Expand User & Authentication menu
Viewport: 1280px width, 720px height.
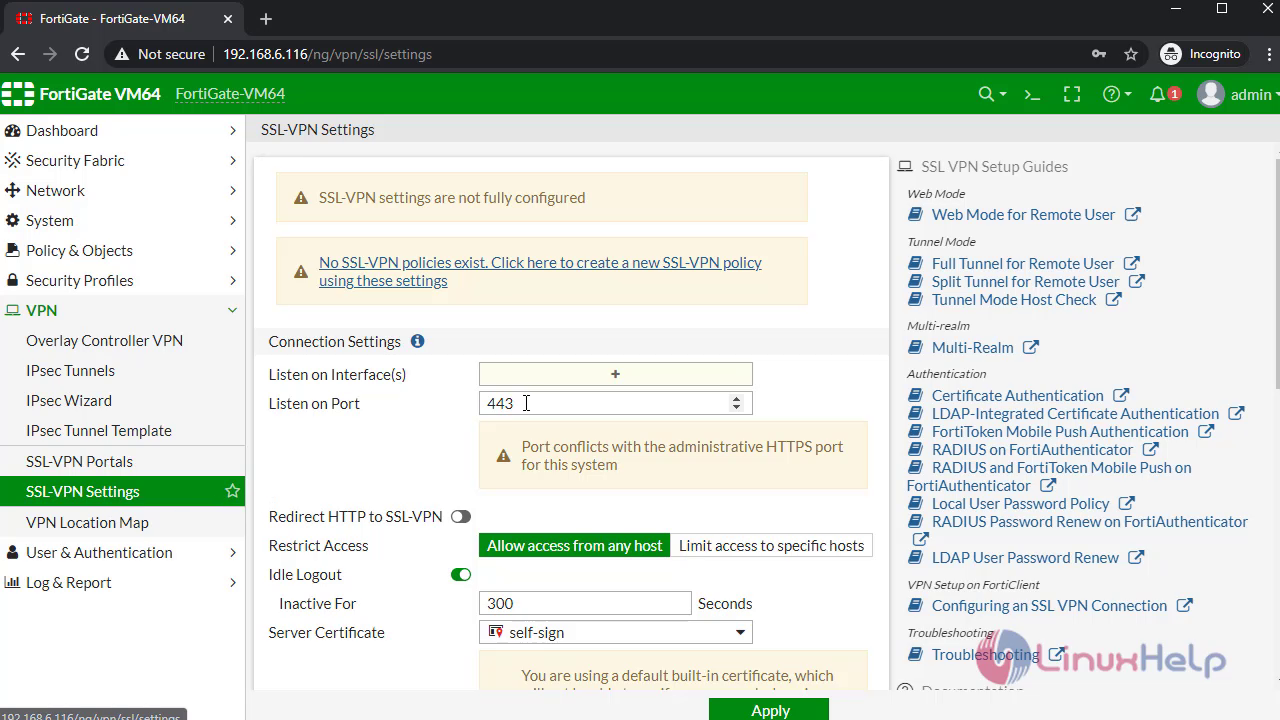[x=122, y=552]
